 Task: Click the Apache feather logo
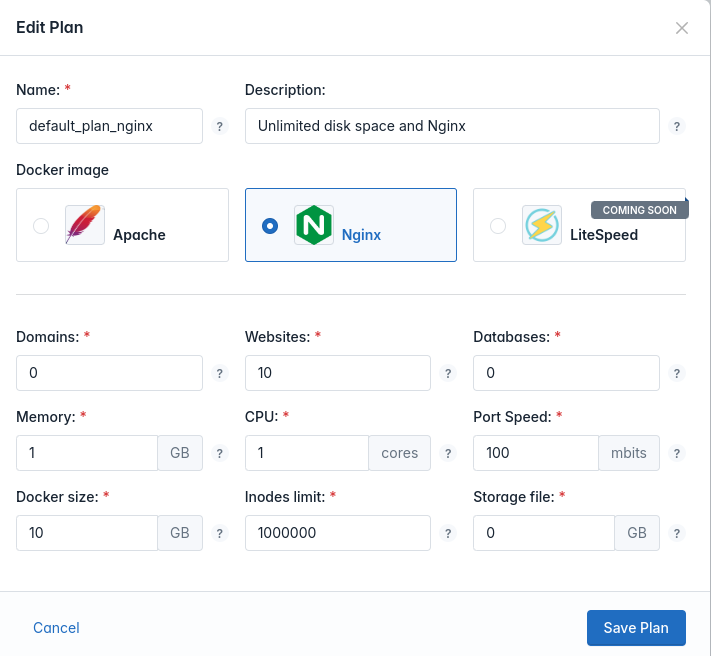[85, 225]
